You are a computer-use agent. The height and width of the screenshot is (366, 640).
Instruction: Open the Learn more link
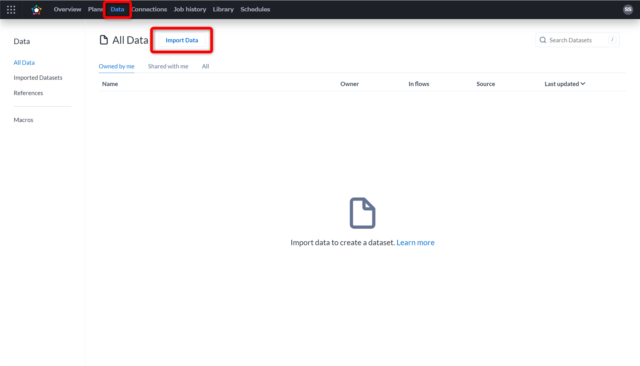click(x=416, y=242)
